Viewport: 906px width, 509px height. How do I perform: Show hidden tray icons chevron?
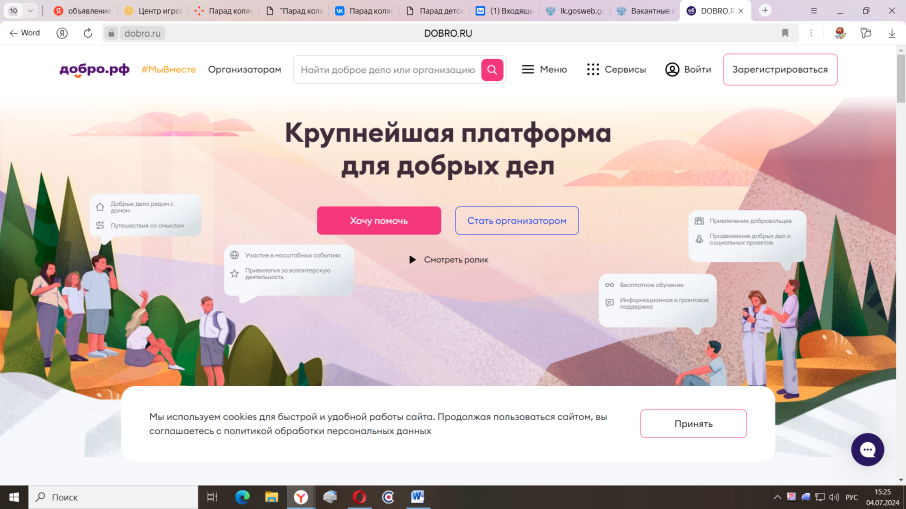pyautogui.click(x=777, y=497)
